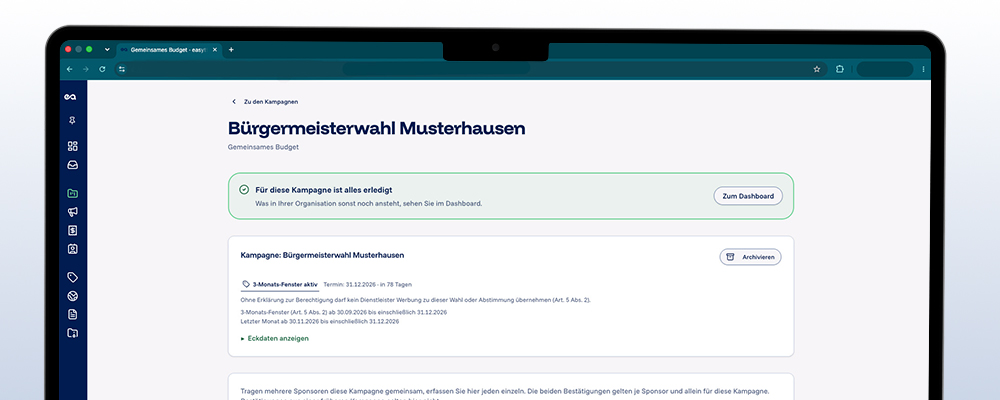Viewport: 1000px width, 400px height.
Task: Reload the page with the refresh icon
Action: 102,69
